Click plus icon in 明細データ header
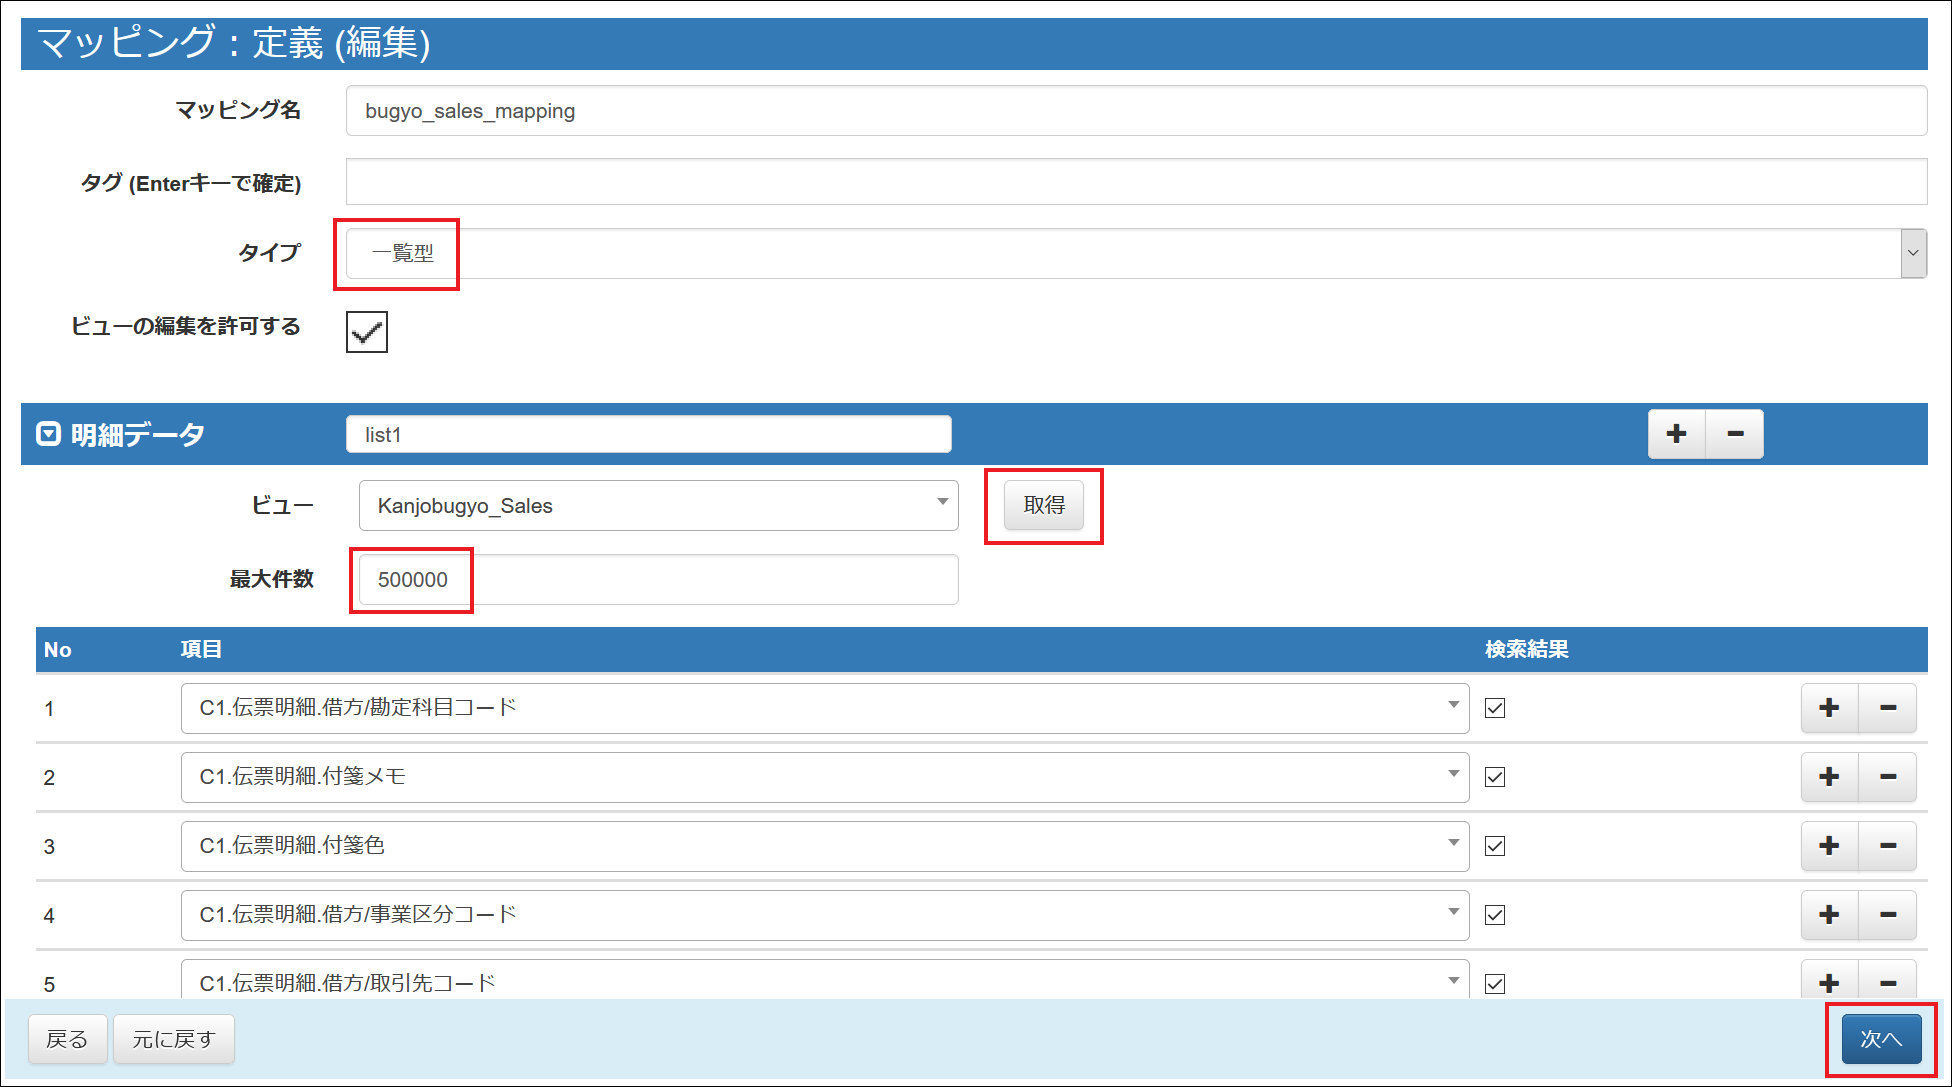The width and height of the screenshot is (1952, 1087). point(1676,434)
